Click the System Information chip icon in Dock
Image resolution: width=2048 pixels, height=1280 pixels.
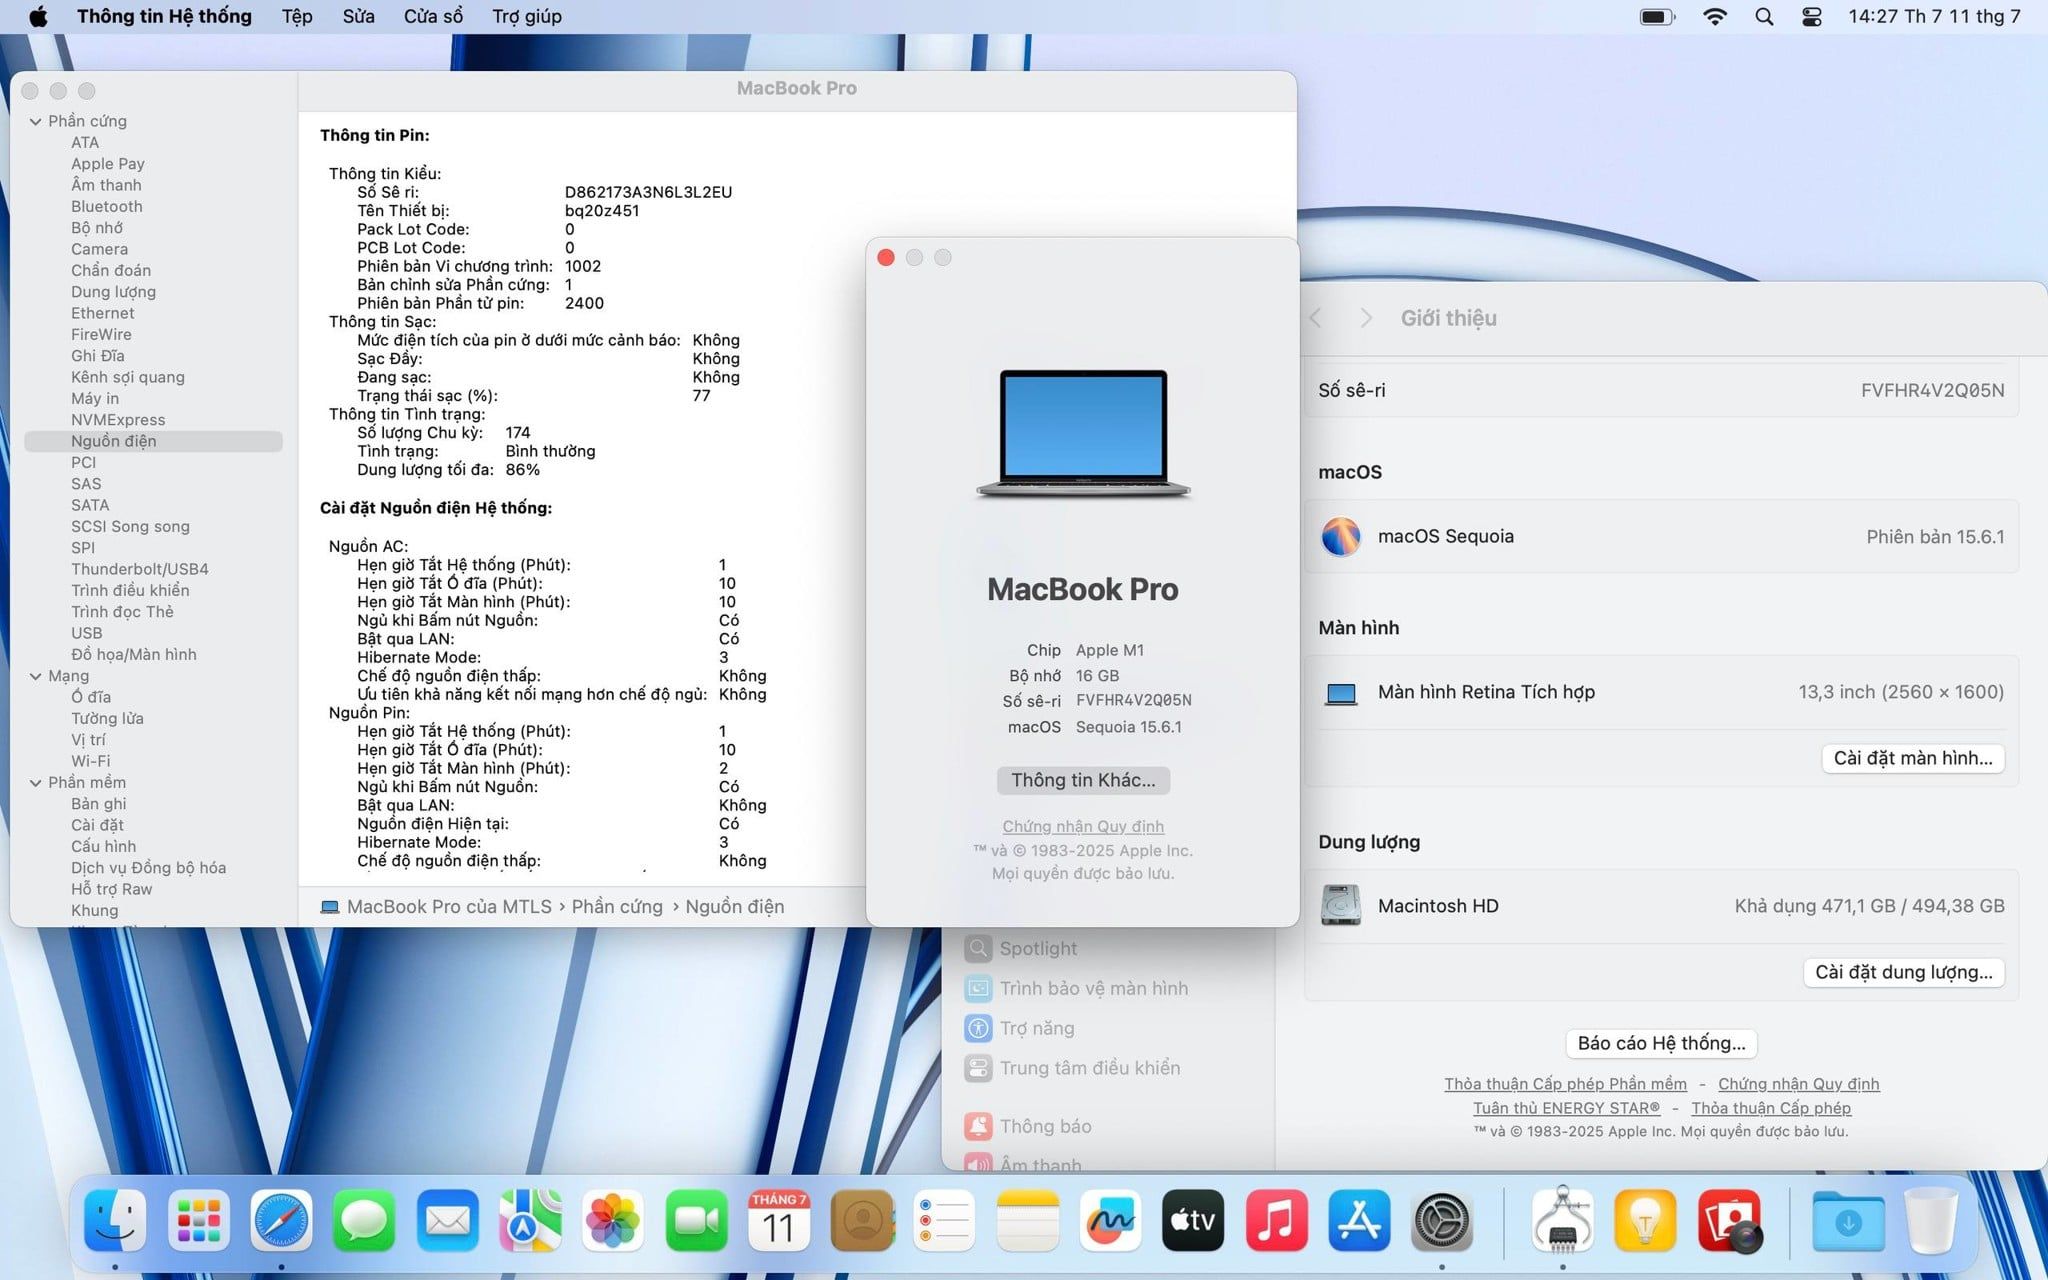[1563, 1221]
